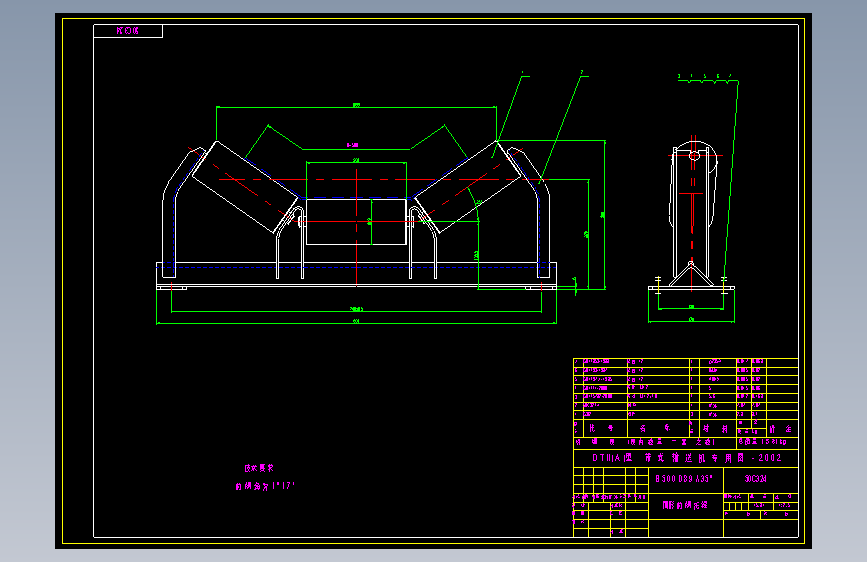867x562 pixels.
Task: Click the top green span dimension line
Action: point(356,107)
